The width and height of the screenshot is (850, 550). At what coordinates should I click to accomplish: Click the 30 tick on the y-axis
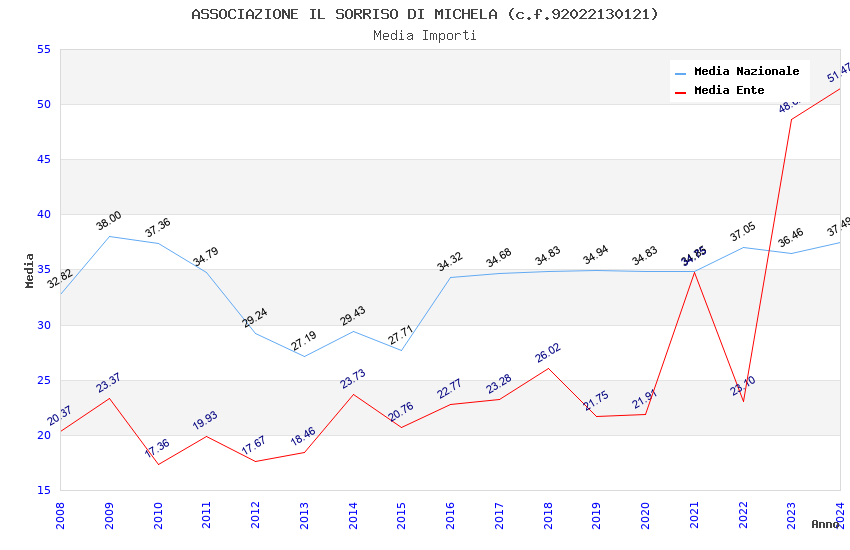44,325
